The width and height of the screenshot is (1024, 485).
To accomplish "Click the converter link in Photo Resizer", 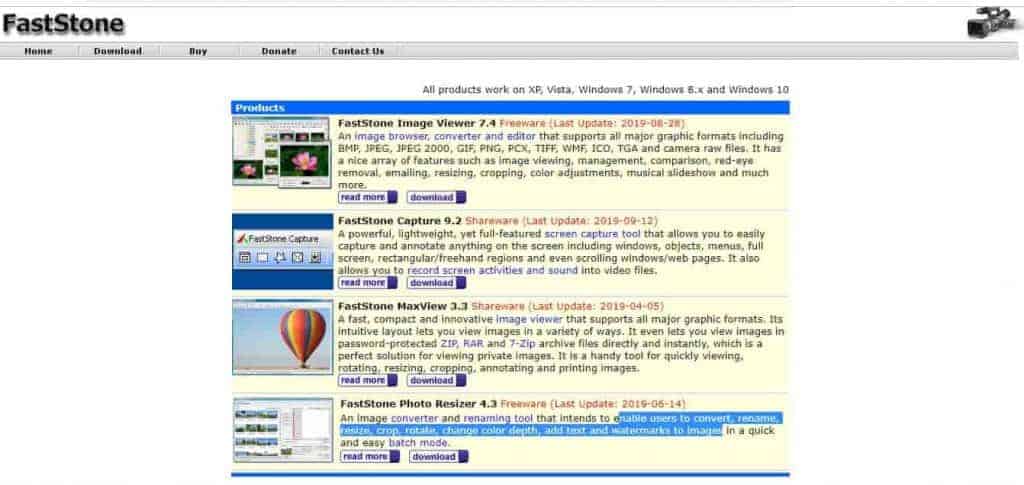I will (x=415, y=418).
